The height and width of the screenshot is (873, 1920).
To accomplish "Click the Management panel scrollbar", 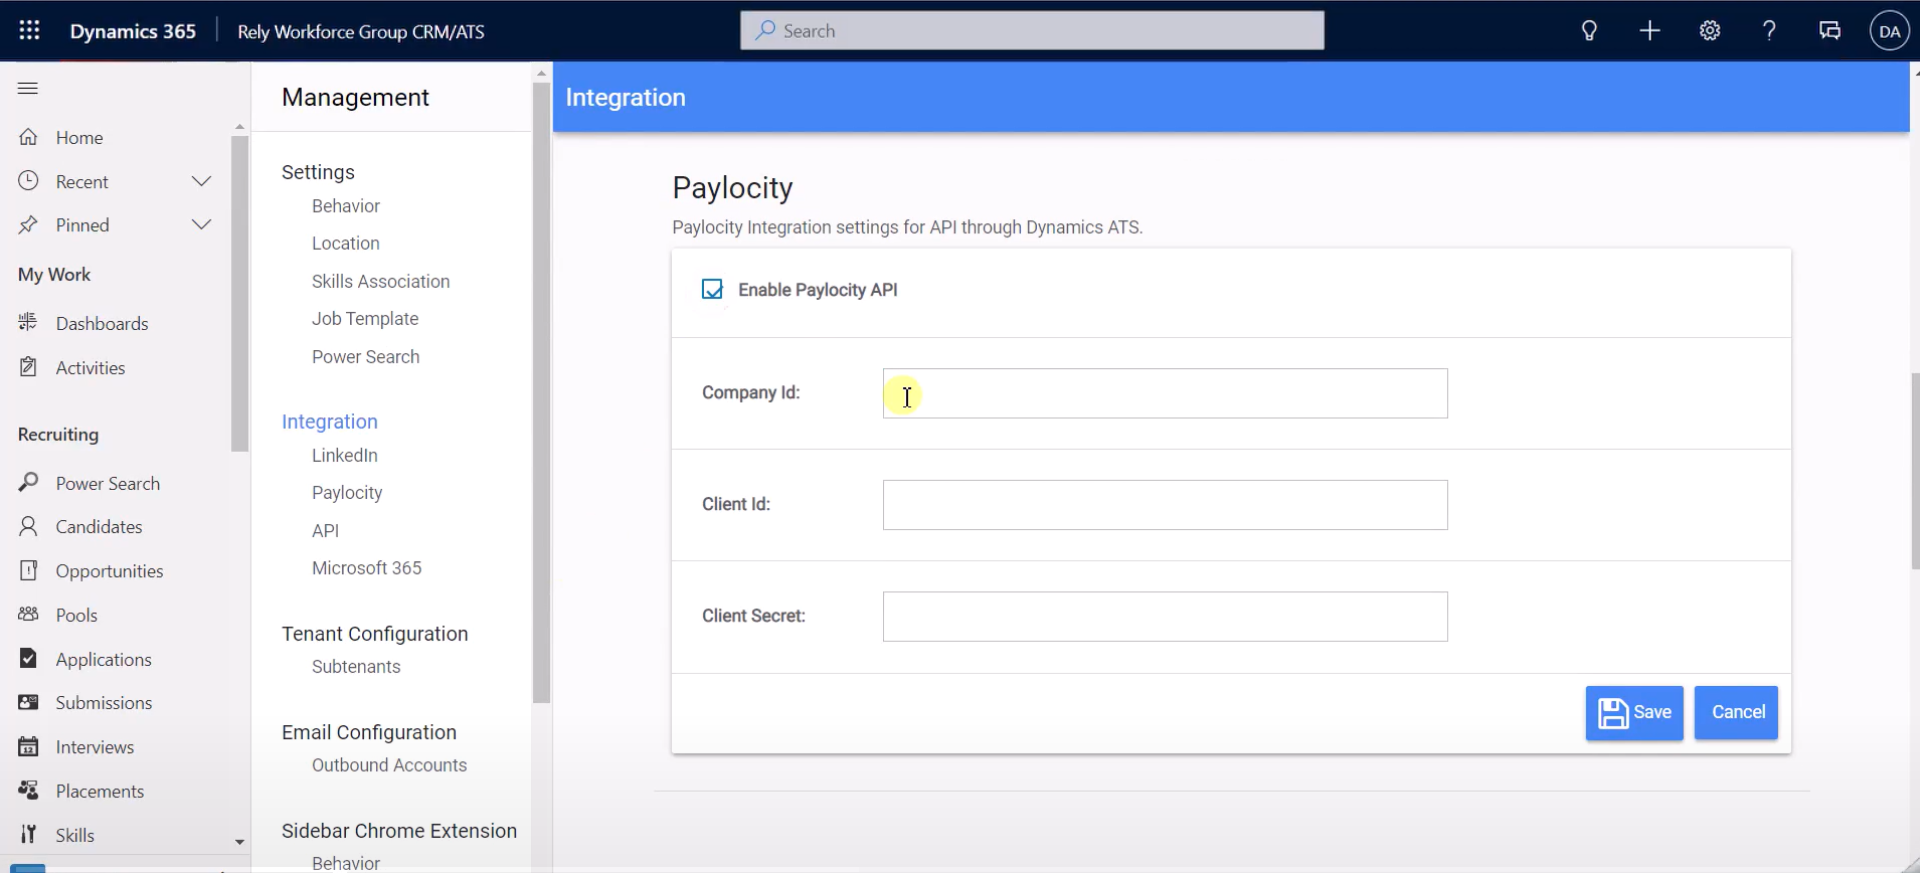I will click(x=541, y=392).
